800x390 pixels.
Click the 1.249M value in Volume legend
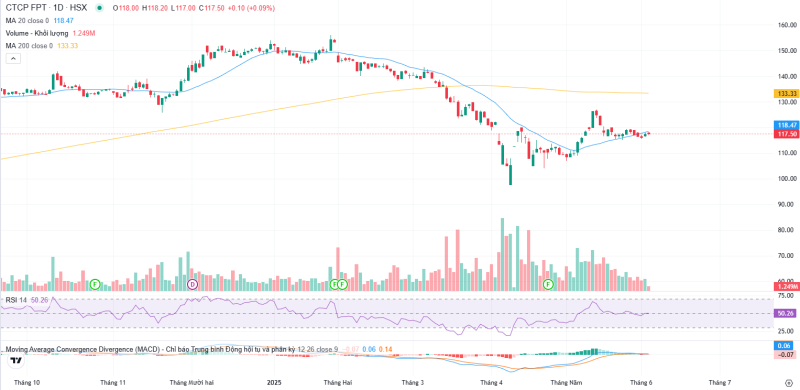click(x=84, y=33)
